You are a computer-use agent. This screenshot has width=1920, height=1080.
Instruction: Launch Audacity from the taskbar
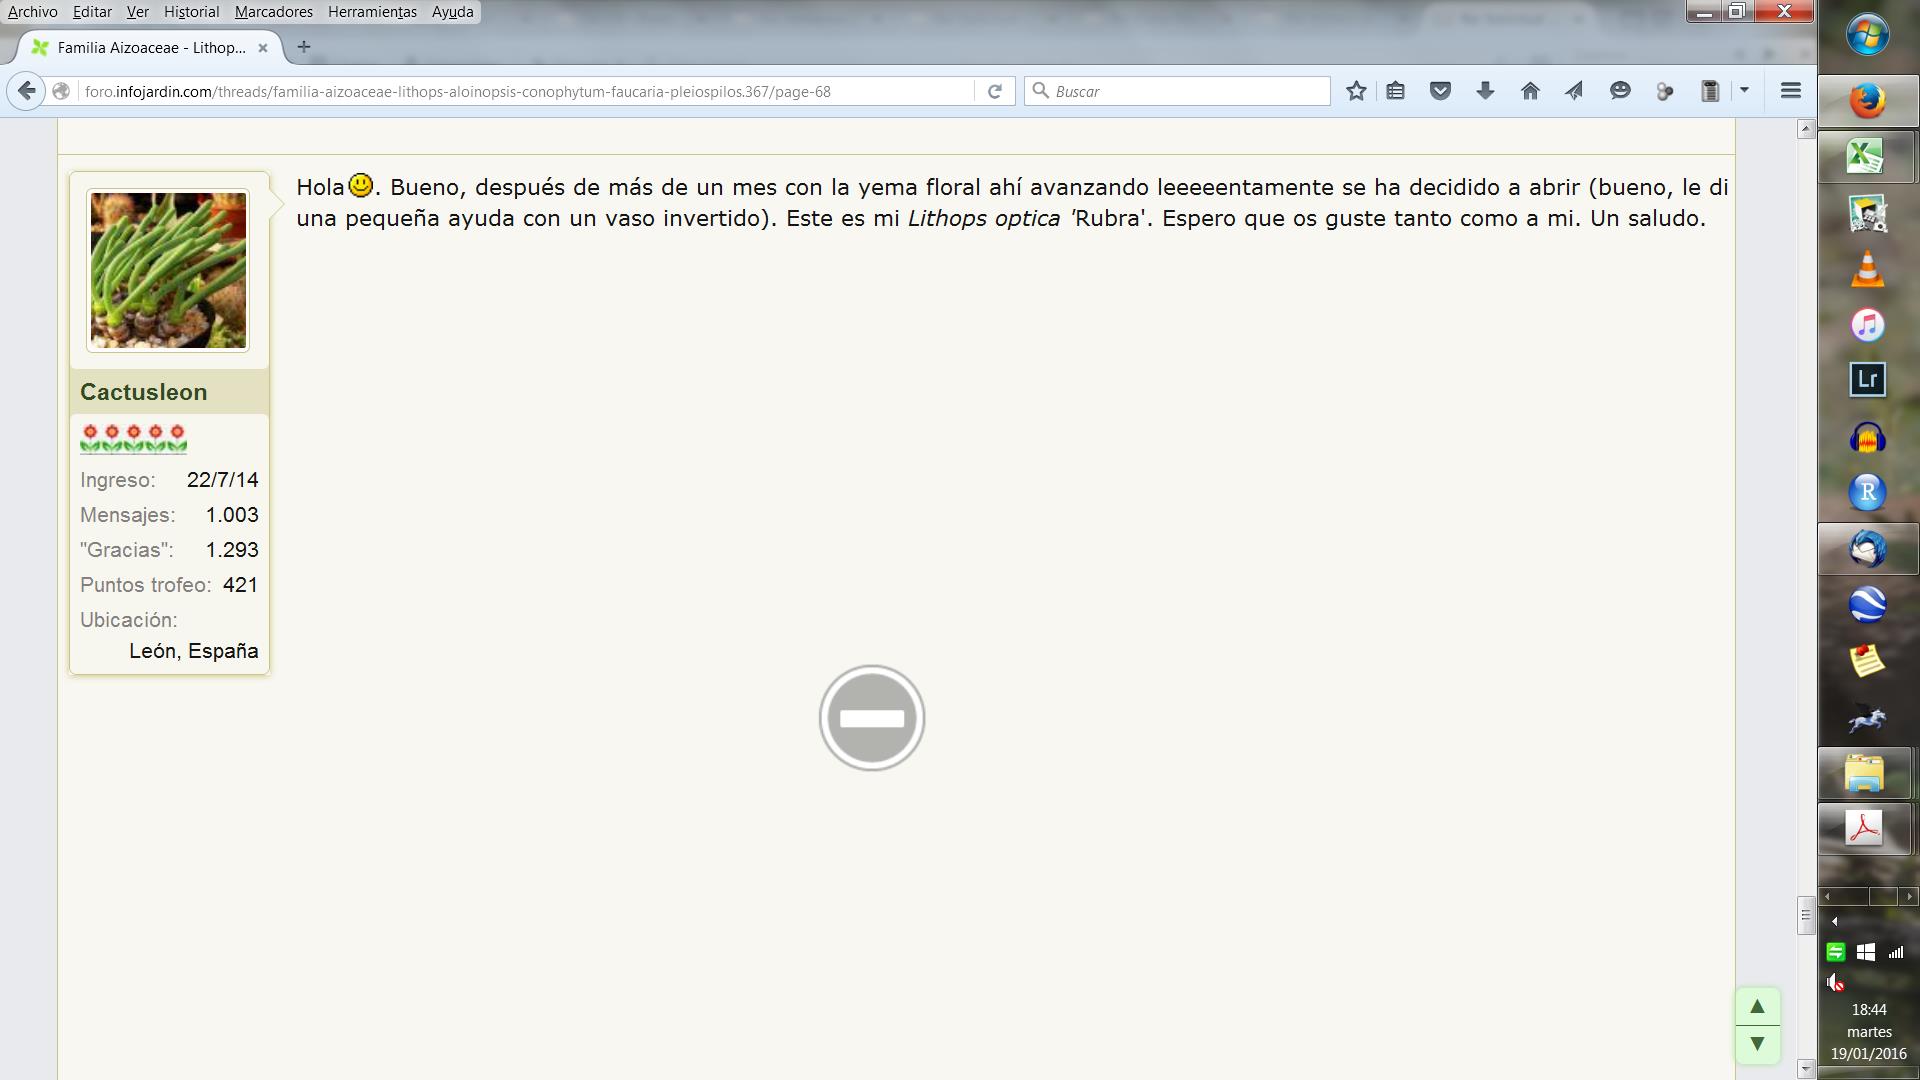point(1867,436)
